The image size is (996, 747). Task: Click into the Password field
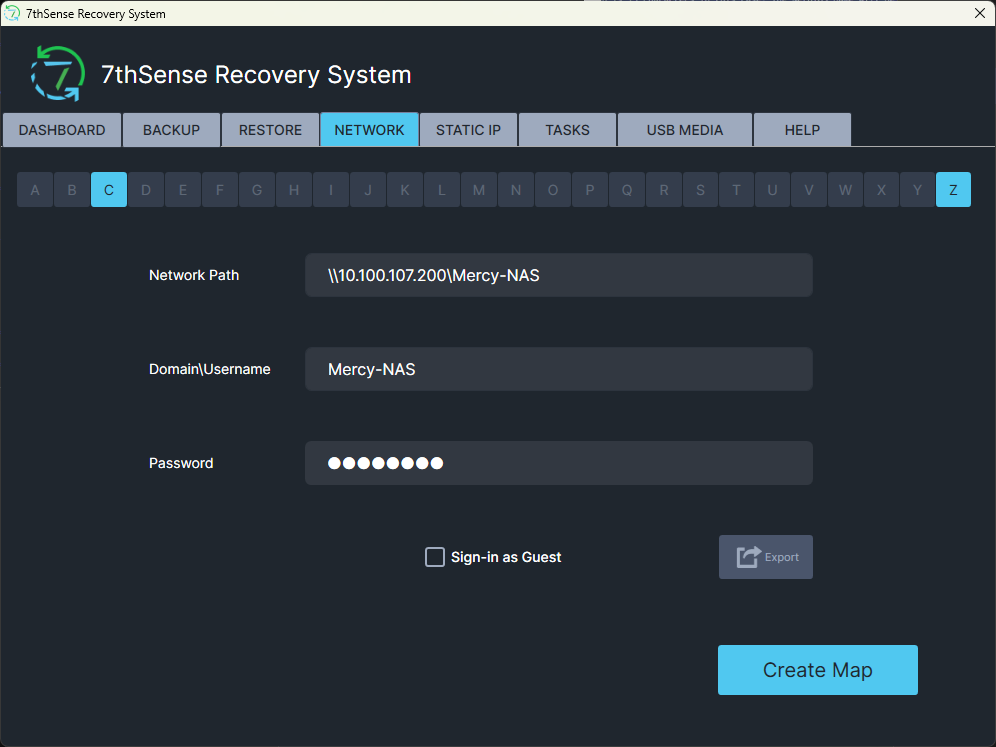tap(559, 463)
